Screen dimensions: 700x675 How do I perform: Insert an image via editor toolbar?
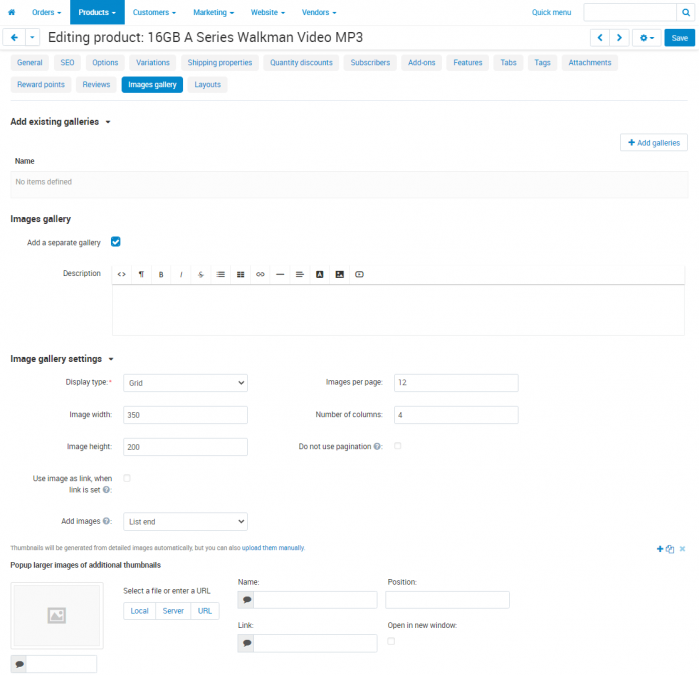pos(340,275)
